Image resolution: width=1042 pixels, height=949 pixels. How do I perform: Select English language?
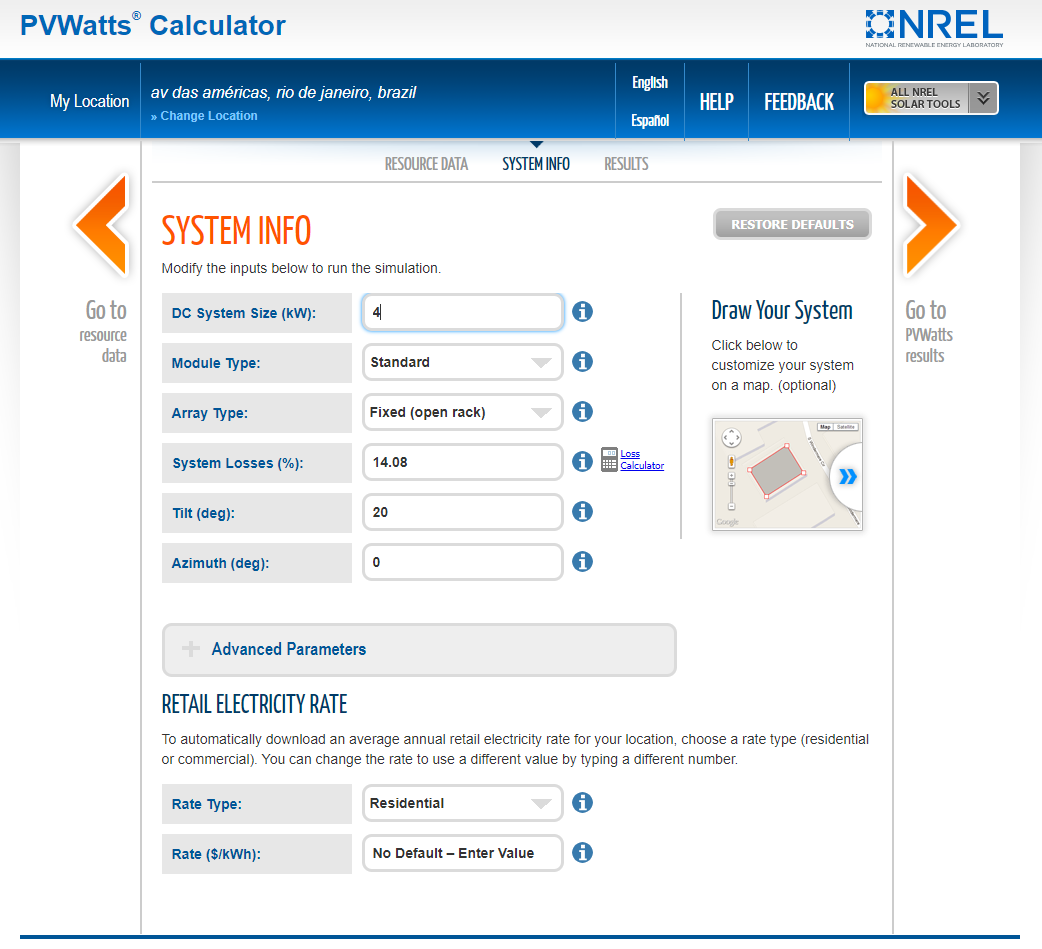pyautogui.click(x=650, y=82)
